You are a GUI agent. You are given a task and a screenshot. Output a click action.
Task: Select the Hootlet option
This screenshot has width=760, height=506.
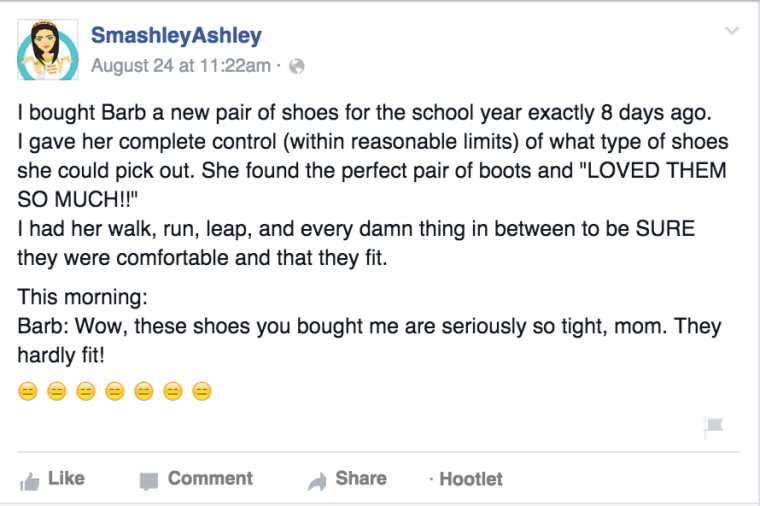(470, 479)
